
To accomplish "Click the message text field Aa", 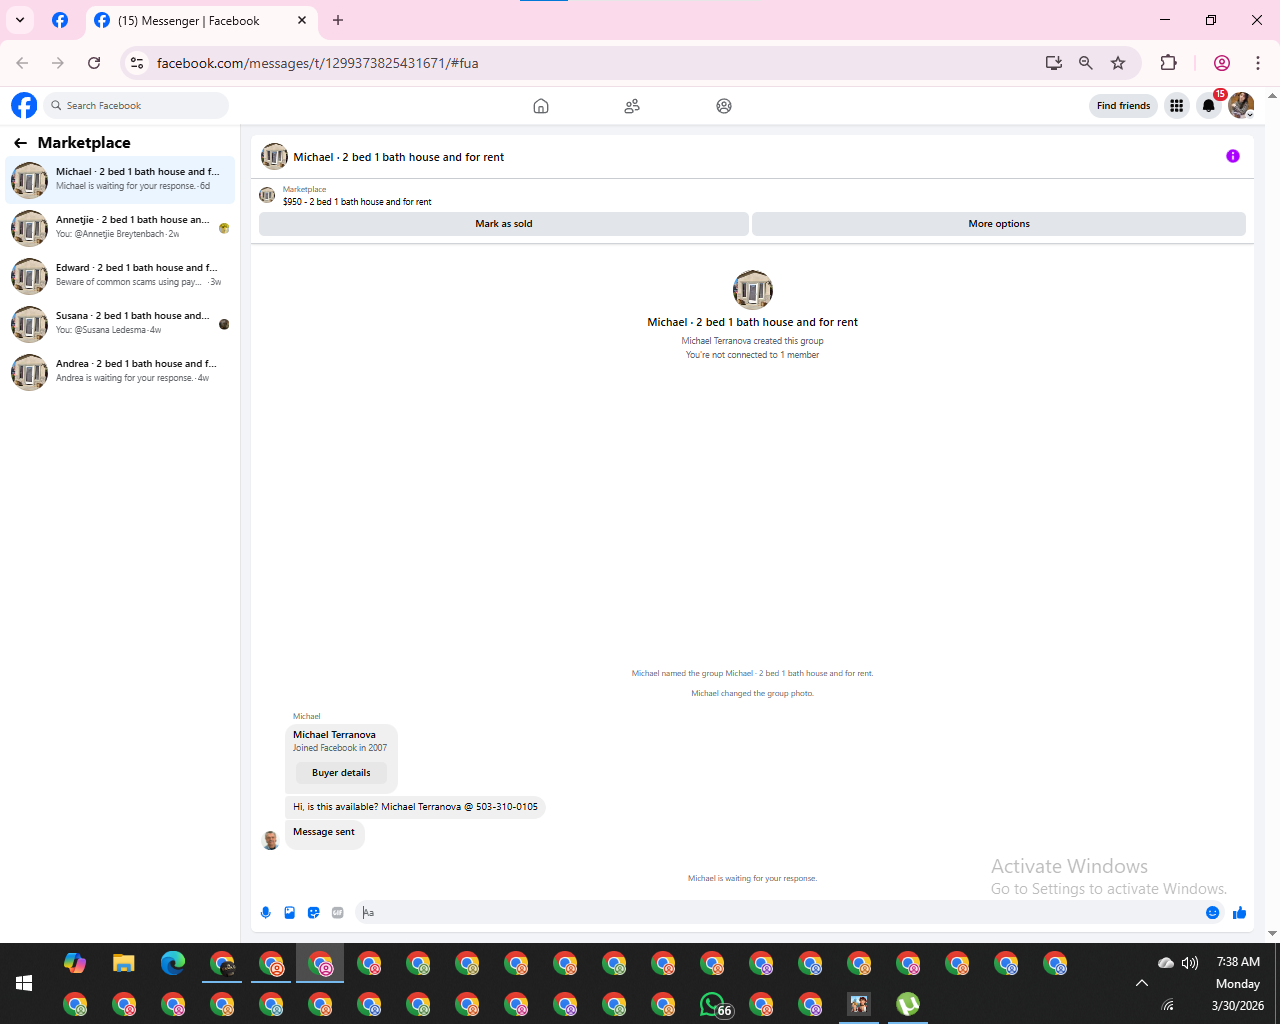I will click(x=780, y=912).
